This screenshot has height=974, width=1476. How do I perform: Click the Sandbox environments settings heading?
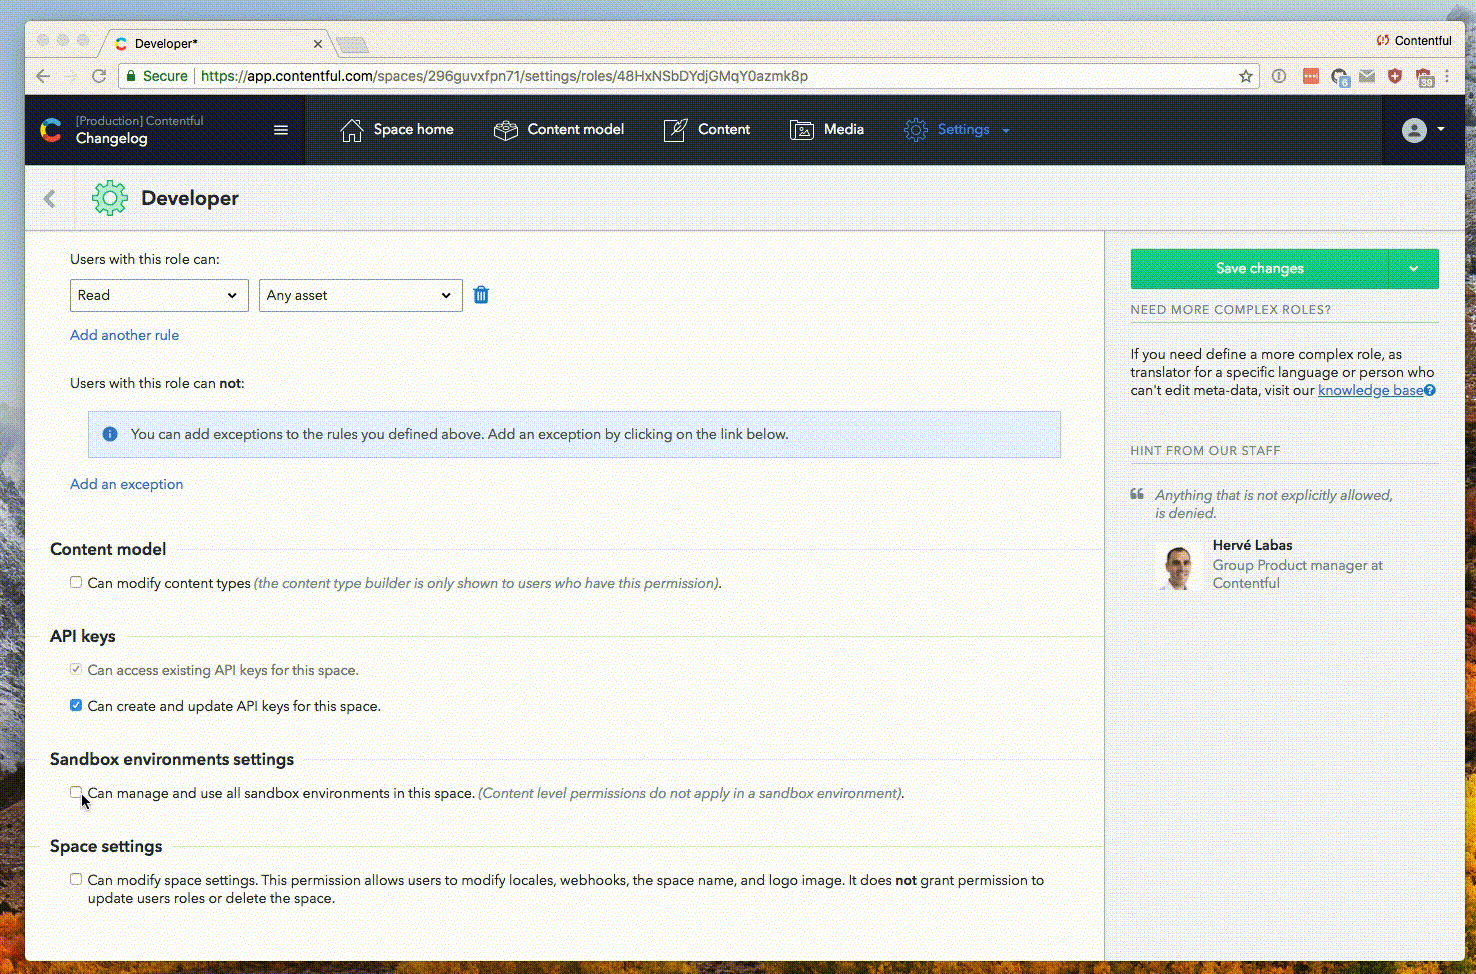tap(172, 759)
